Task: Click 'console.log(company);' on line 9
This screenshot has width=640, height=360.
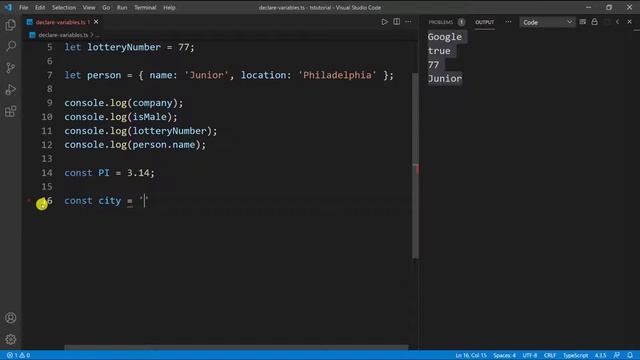Action: 124,103
